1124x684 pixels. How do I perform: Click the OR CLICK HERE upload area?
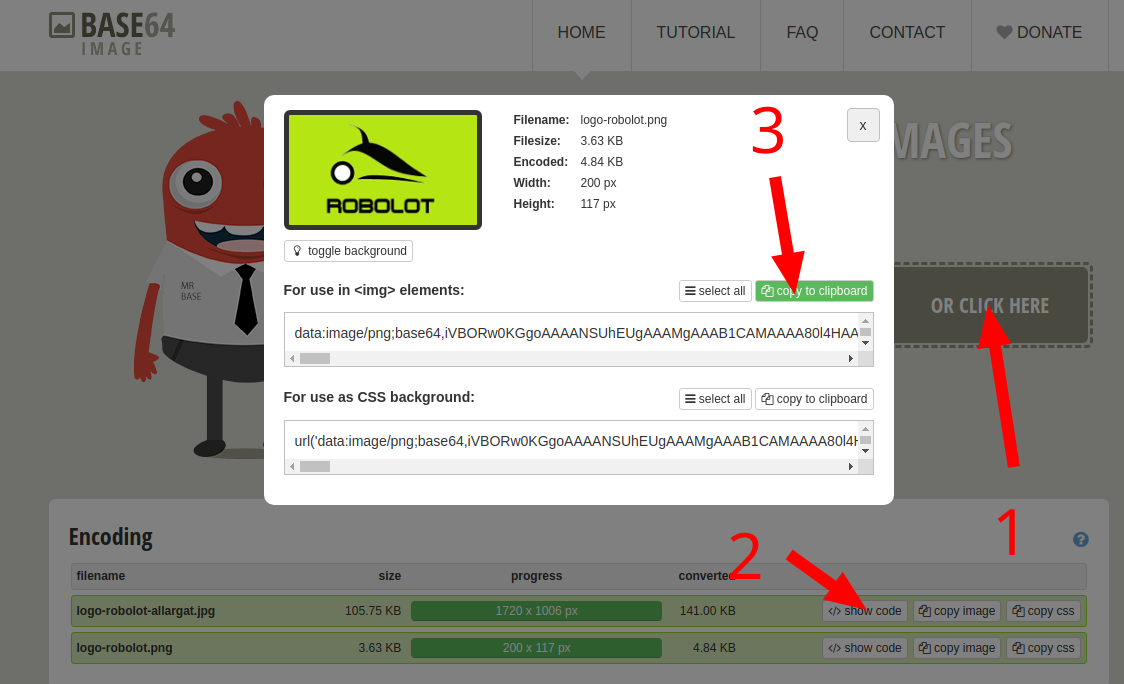(988, 305)
